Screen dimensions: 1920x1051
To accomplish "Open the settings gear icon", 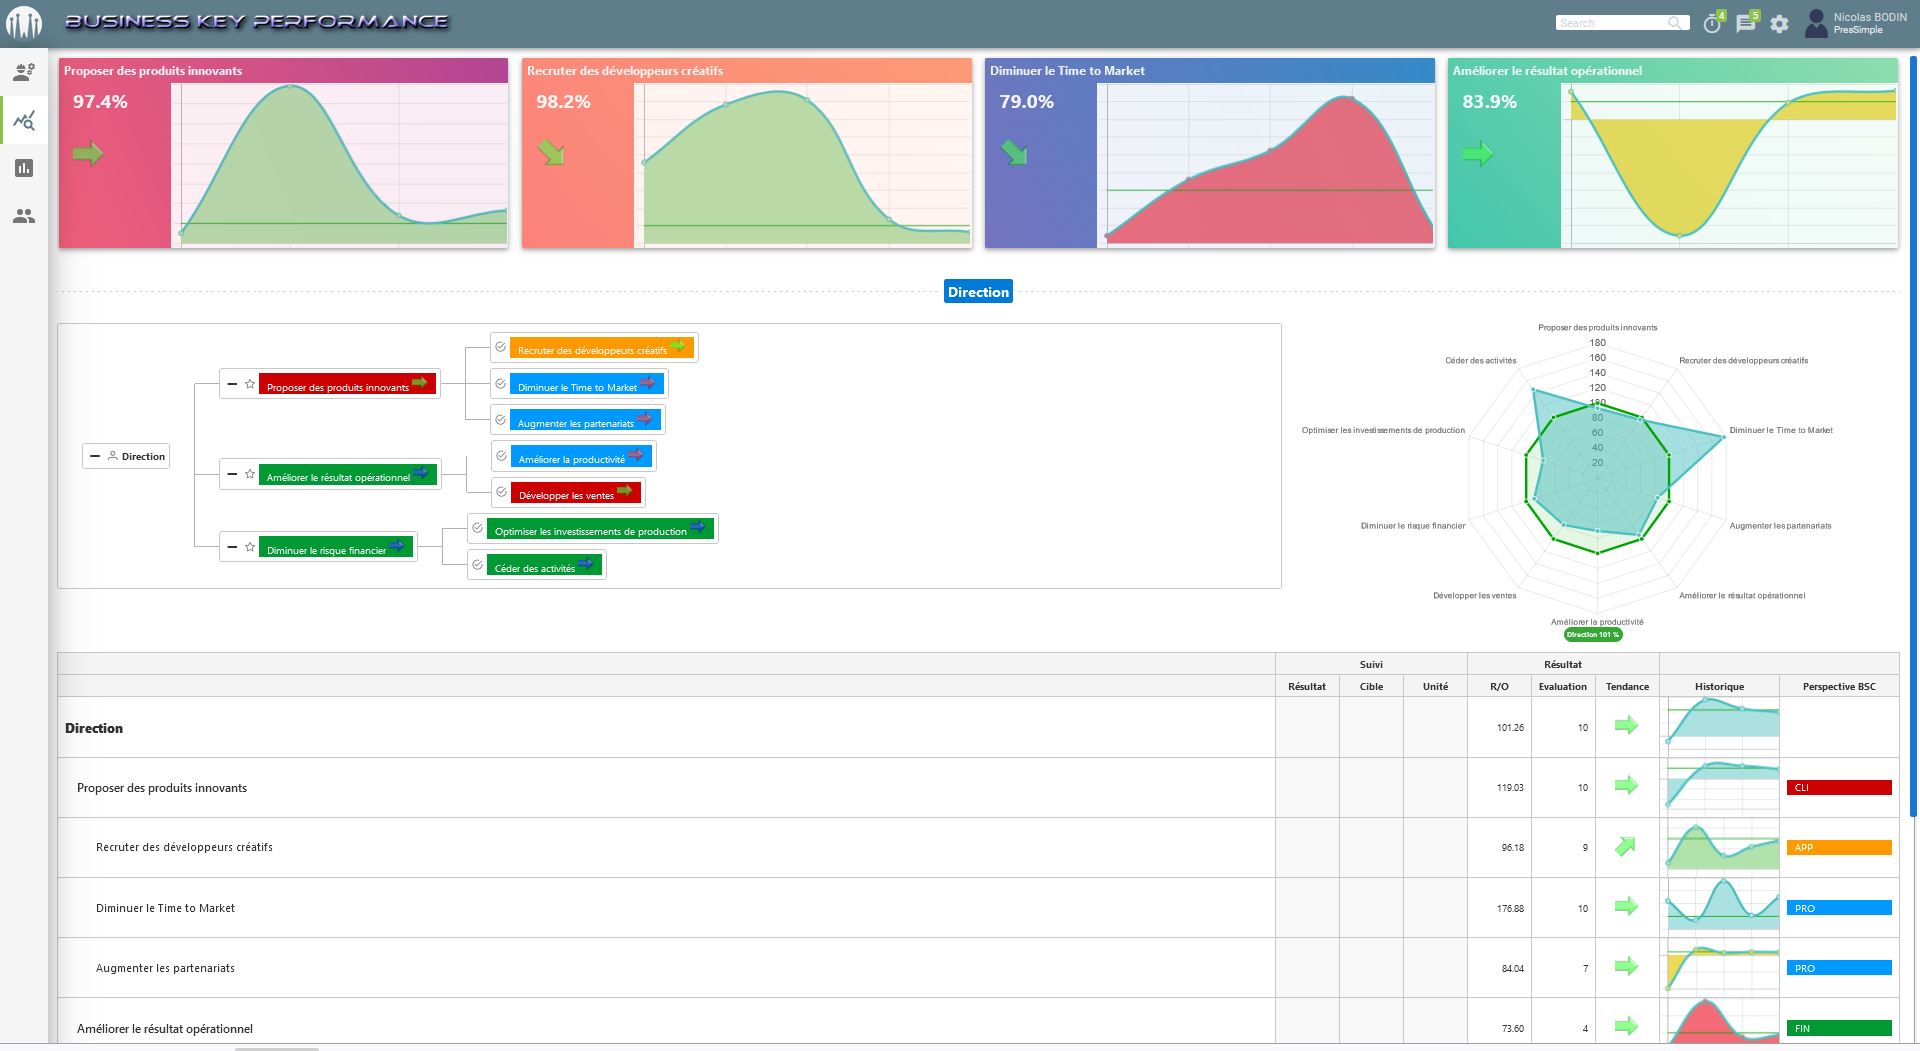I will pyautogui.click(x=1779, y=24).
